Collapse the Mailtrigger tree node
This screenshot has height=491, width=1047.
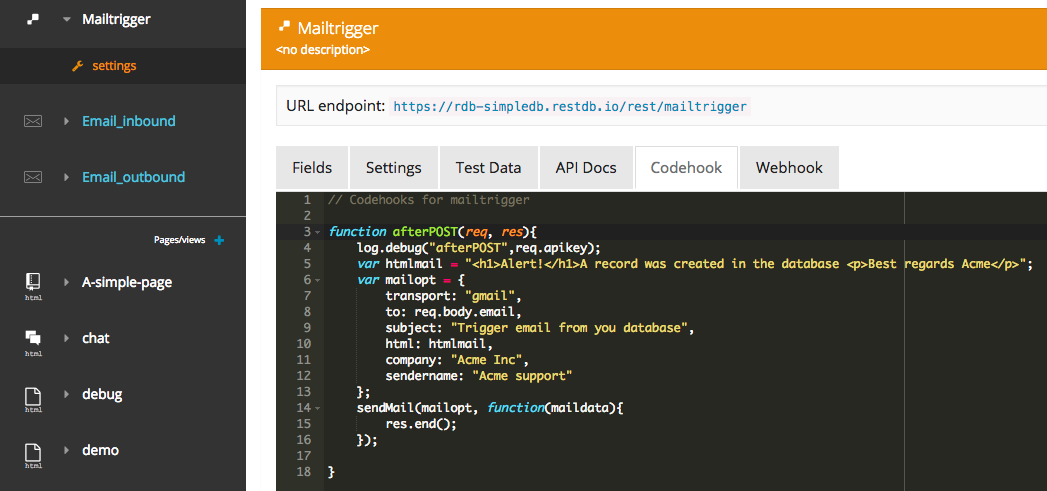coord(67,19)
